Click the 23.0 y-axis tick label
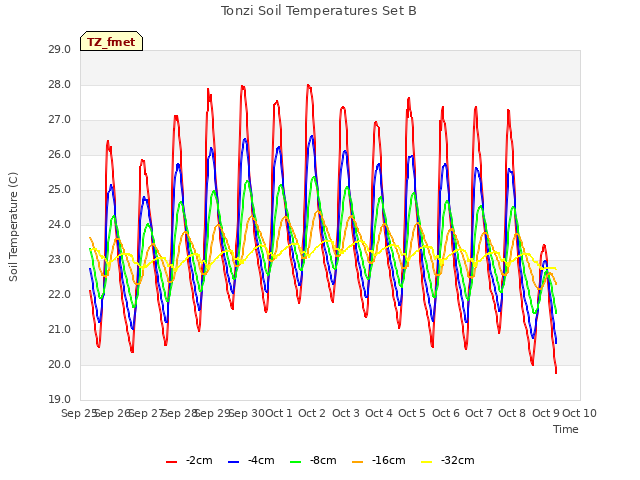This screenshot has width=640, height=480. pos(60,260)
